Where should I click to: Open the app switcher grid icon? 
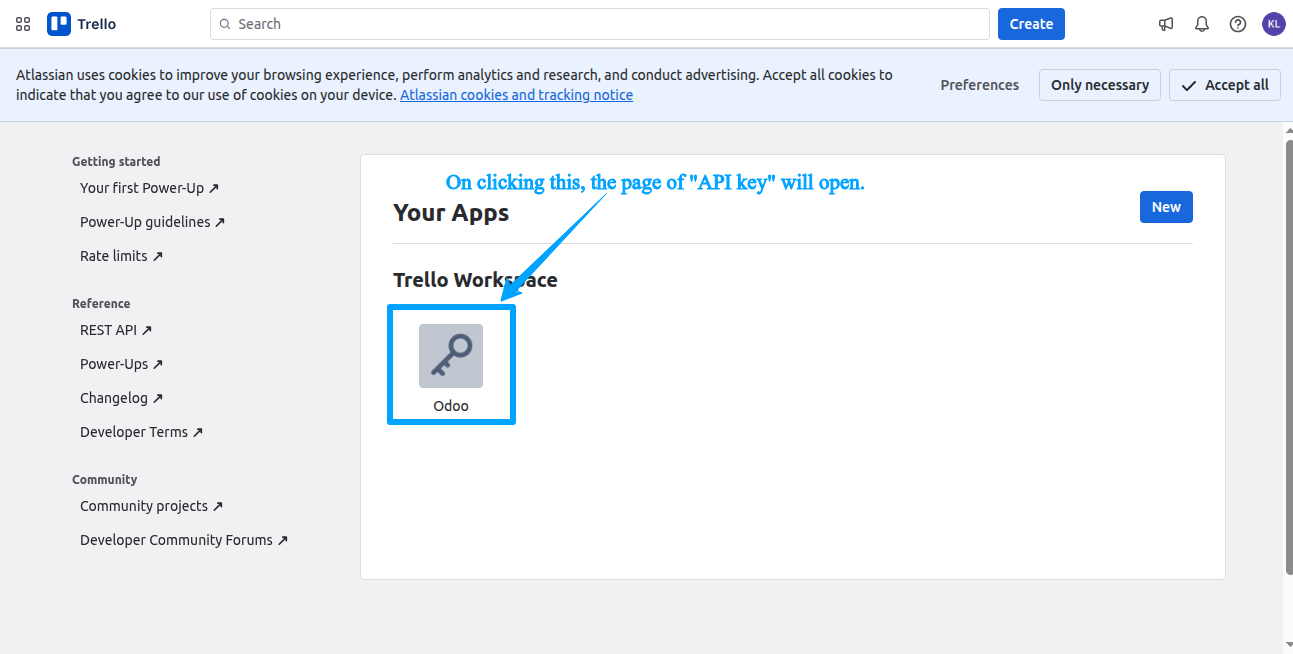[23, 24]
